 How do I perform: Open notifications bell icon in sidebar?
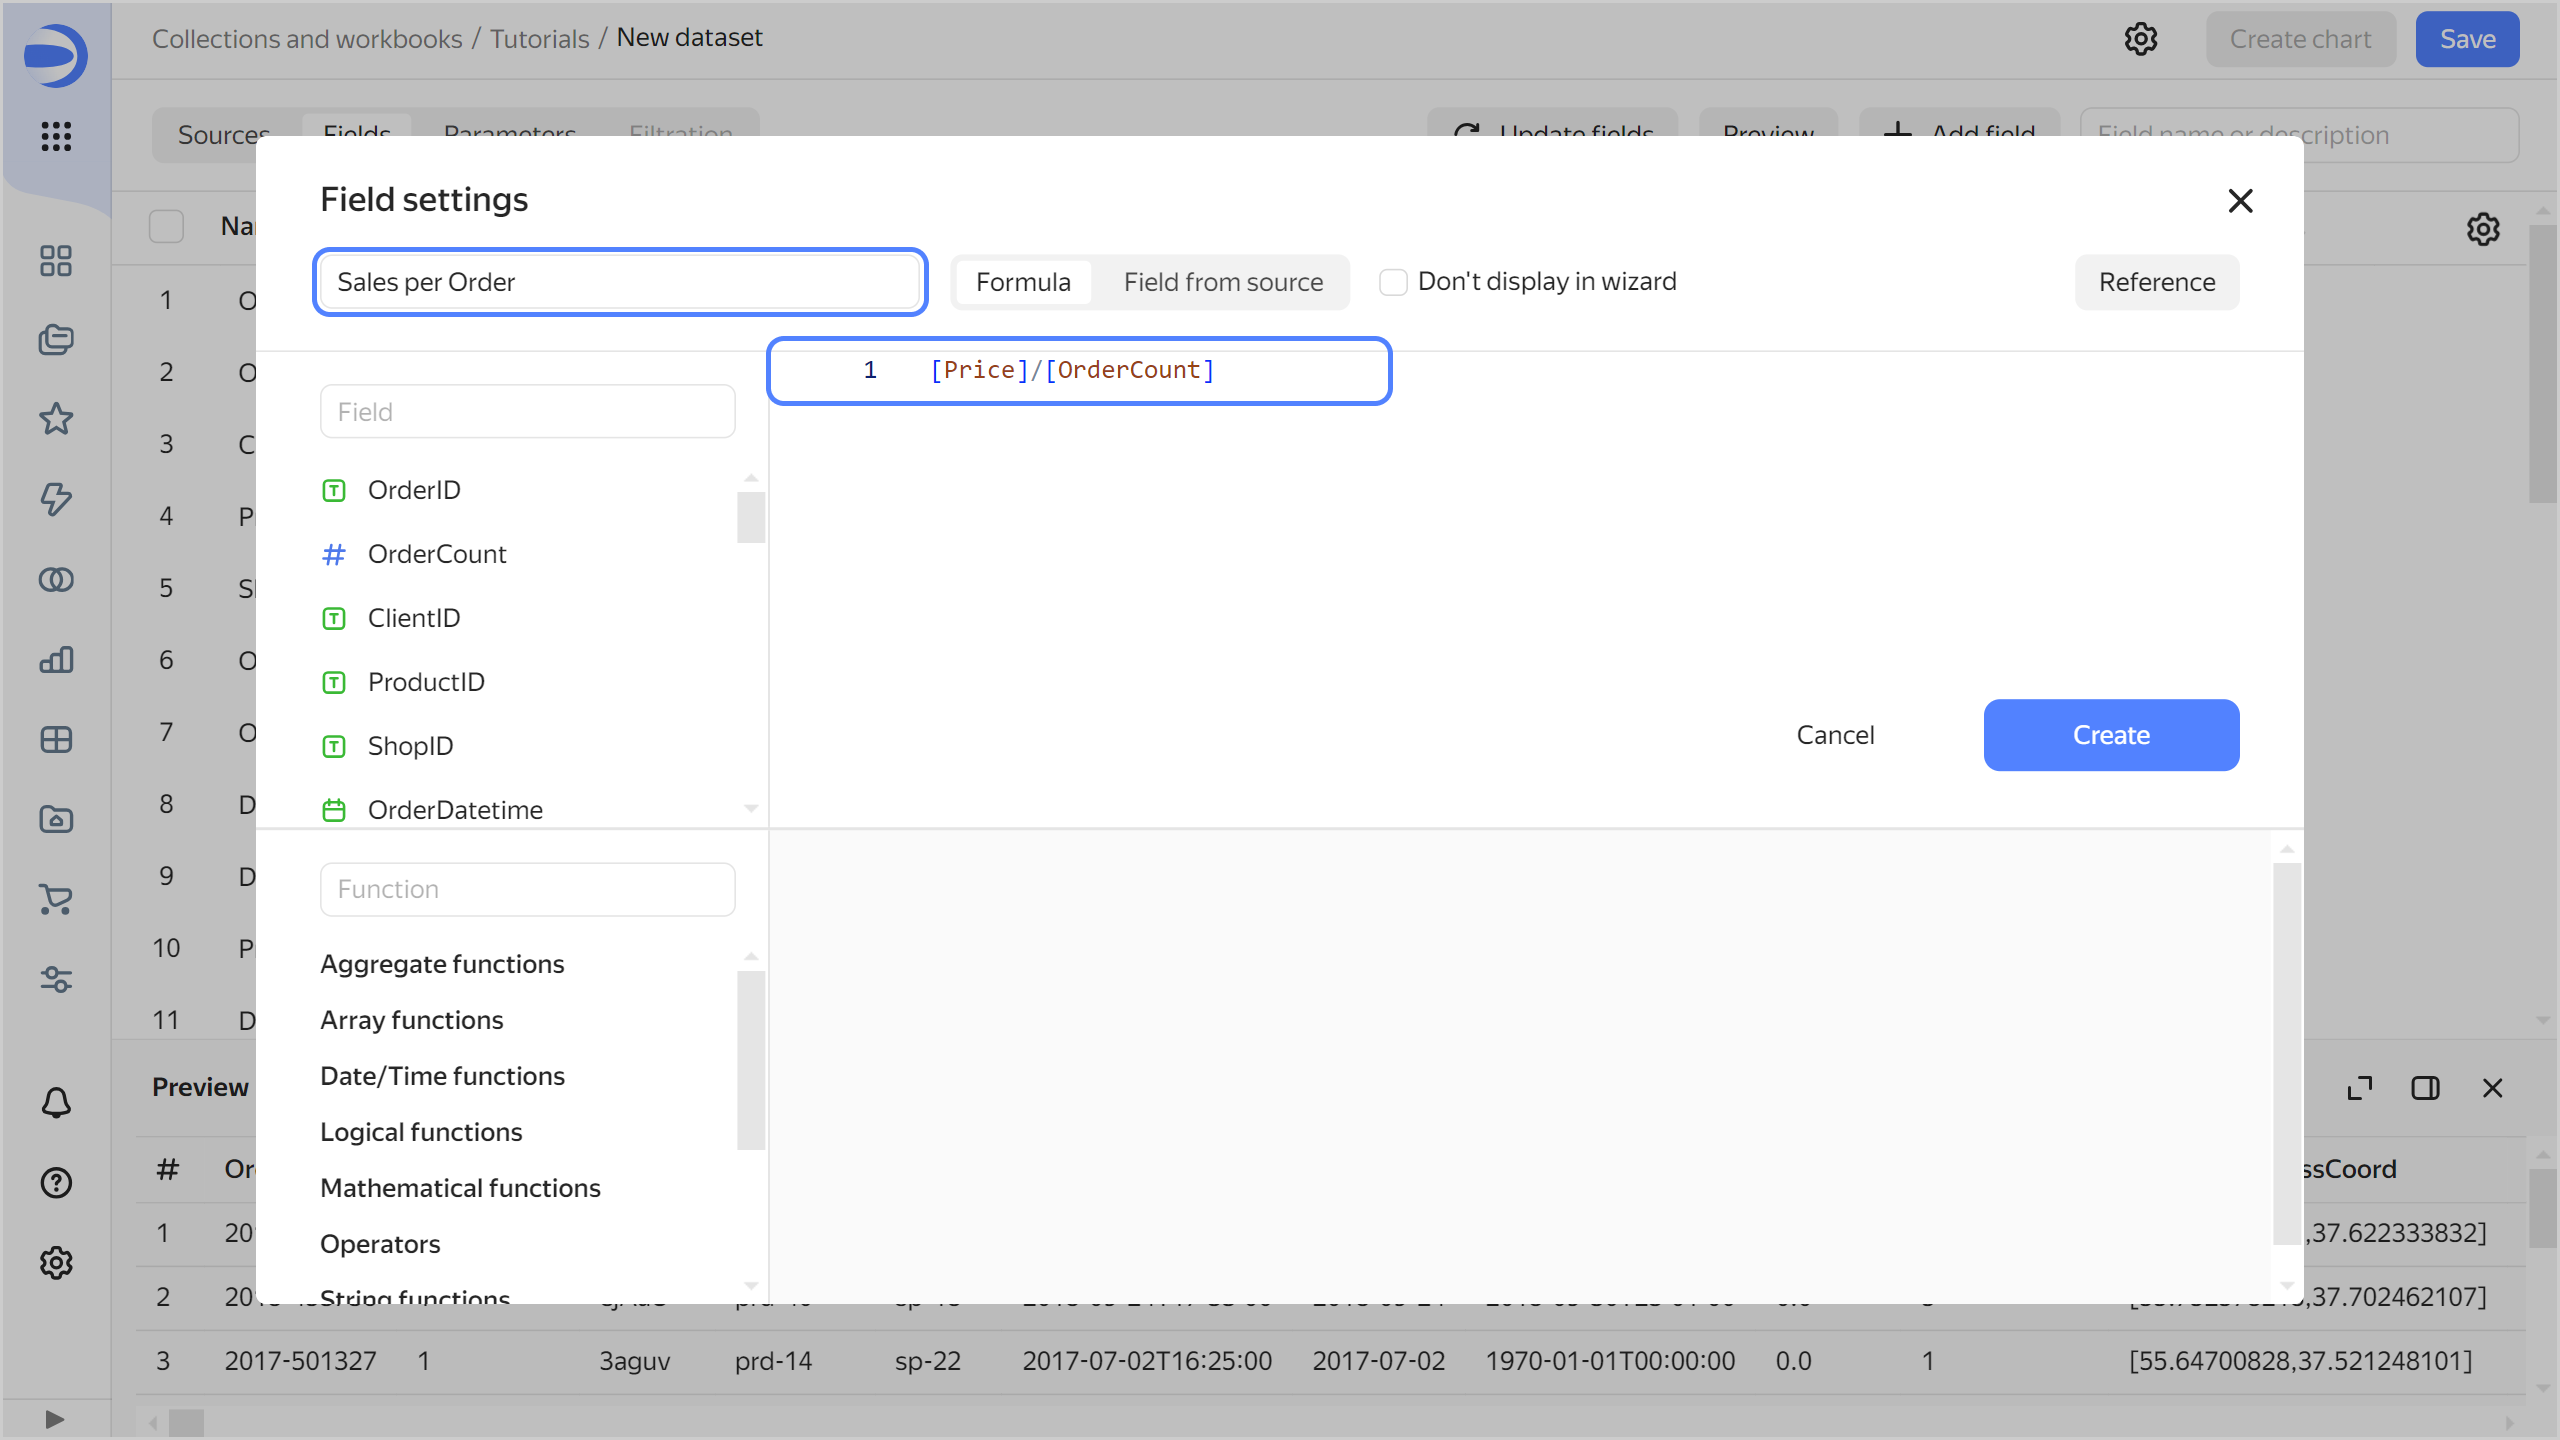pyautogui.click(x=56, y=1103)
